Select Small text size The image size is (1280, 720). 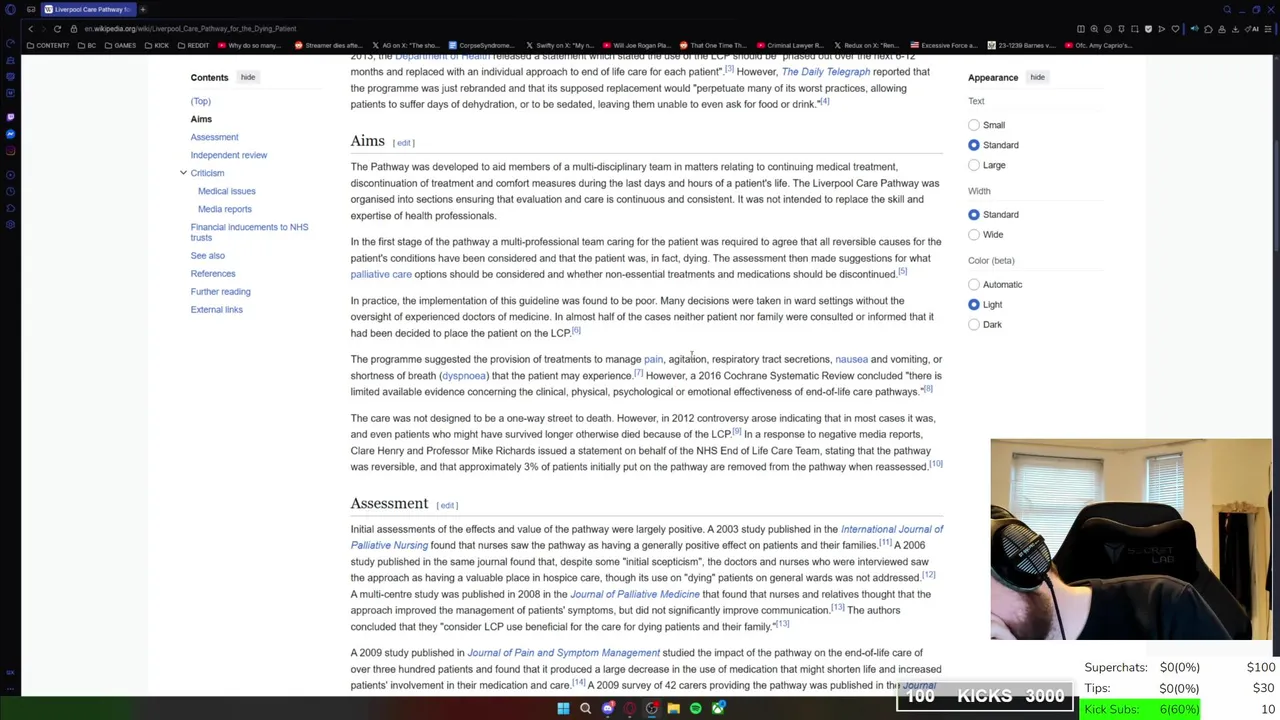click(x=974, y=125)
